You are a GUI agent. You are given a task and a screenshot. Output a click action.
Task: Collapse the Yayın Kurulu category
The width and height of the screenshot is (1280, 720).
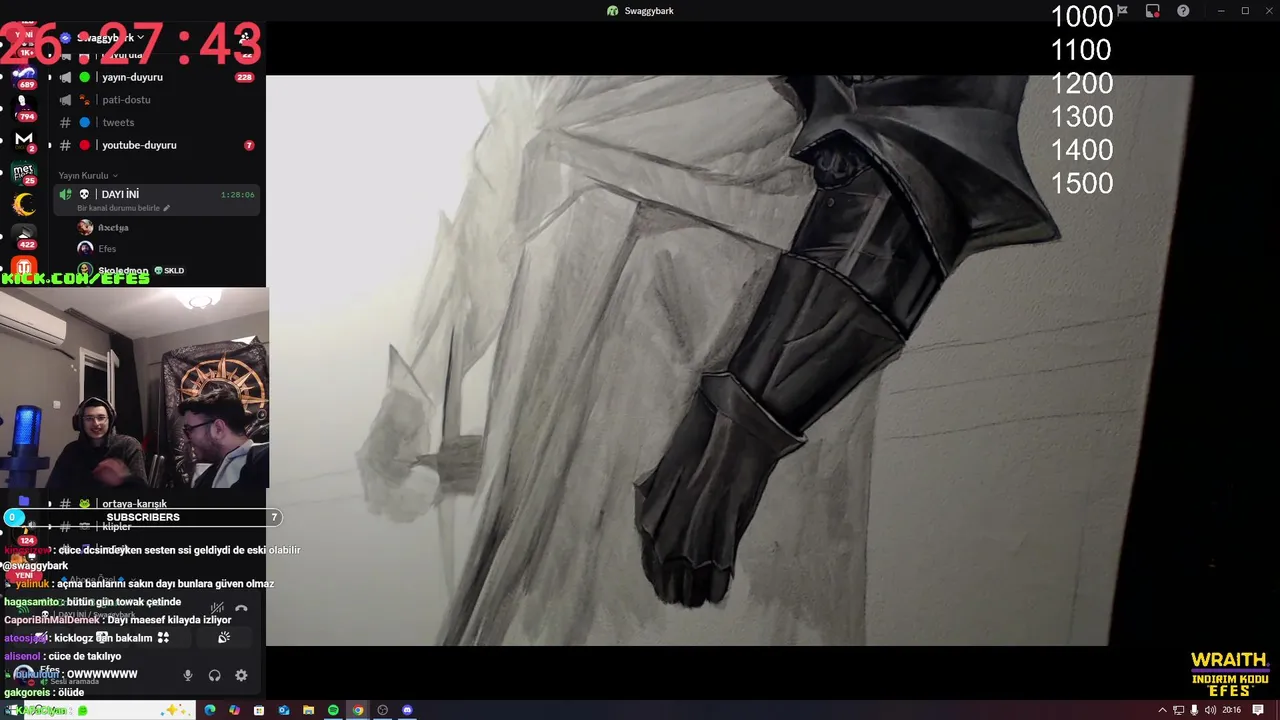coord(88,176)
